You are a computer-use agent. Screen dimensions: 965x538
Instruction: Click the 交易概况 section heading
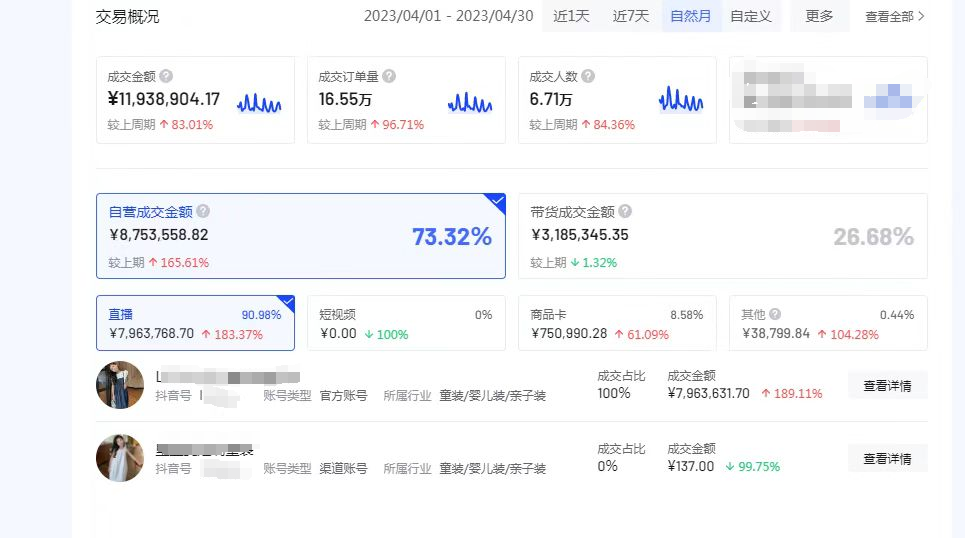coord(127,17)
